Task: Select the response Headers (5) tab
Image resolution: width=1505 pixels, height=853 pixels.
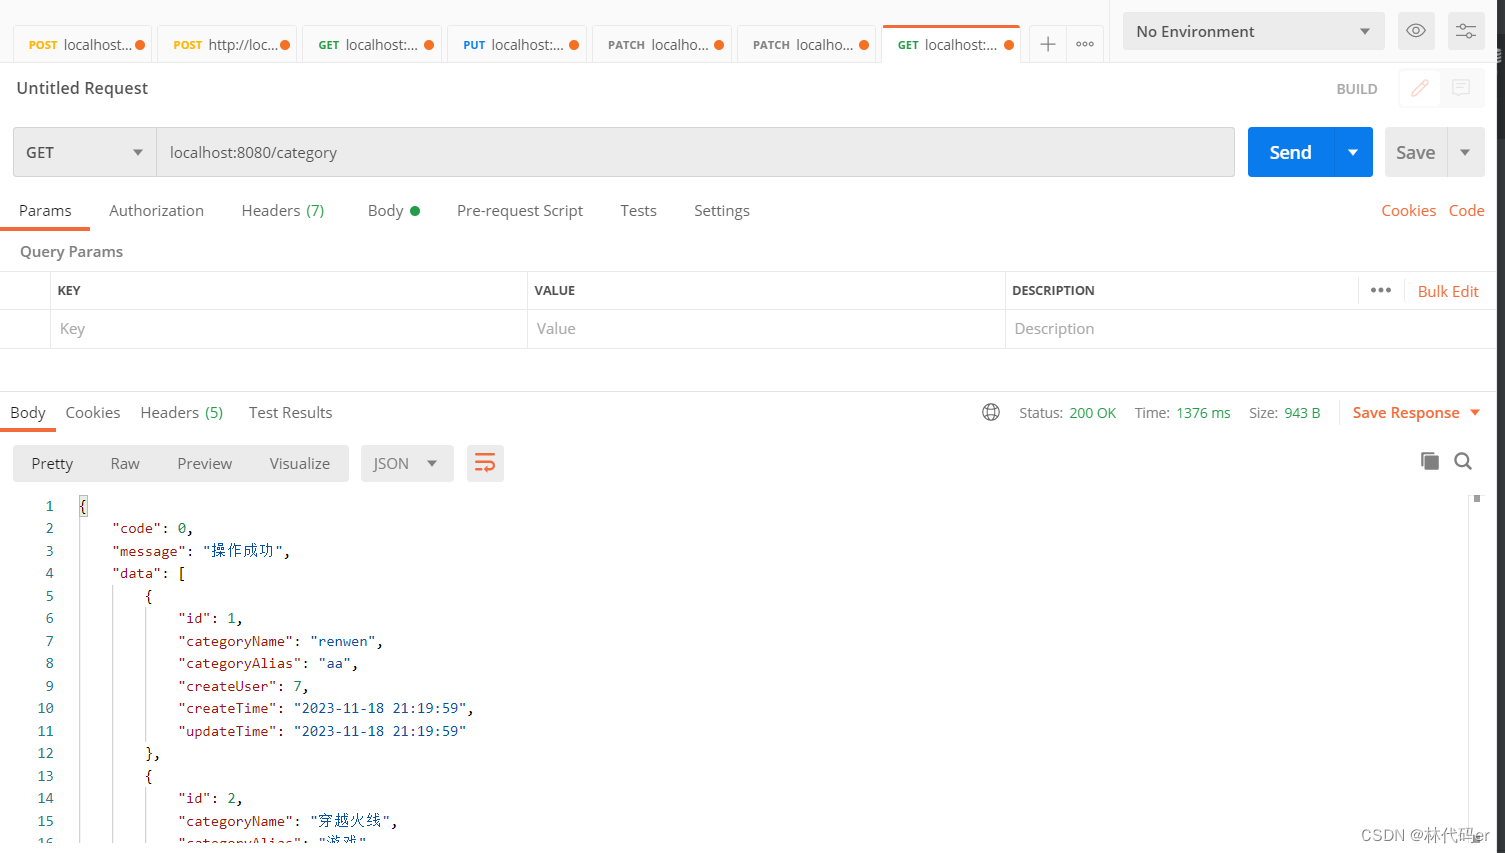Action: pos(182,412)
